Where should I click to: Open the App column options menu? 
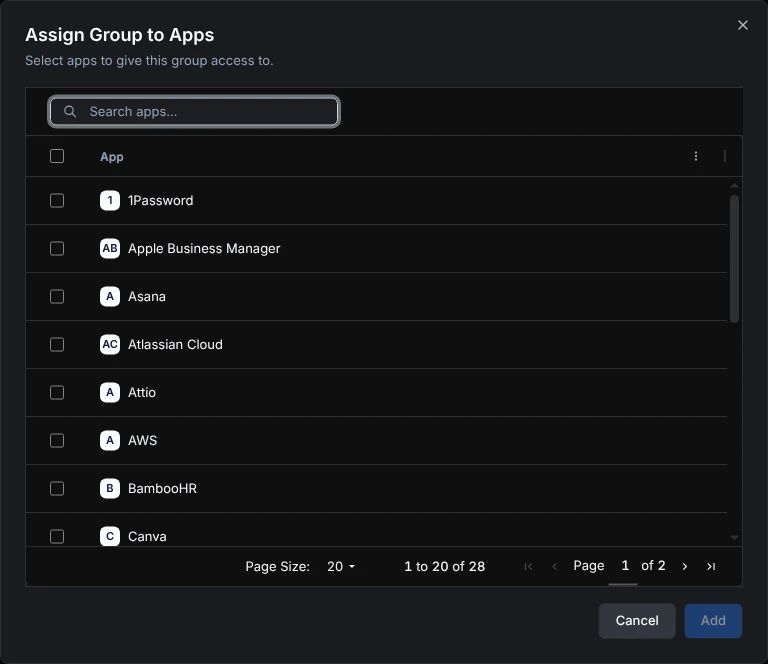(x=696, y=156)
